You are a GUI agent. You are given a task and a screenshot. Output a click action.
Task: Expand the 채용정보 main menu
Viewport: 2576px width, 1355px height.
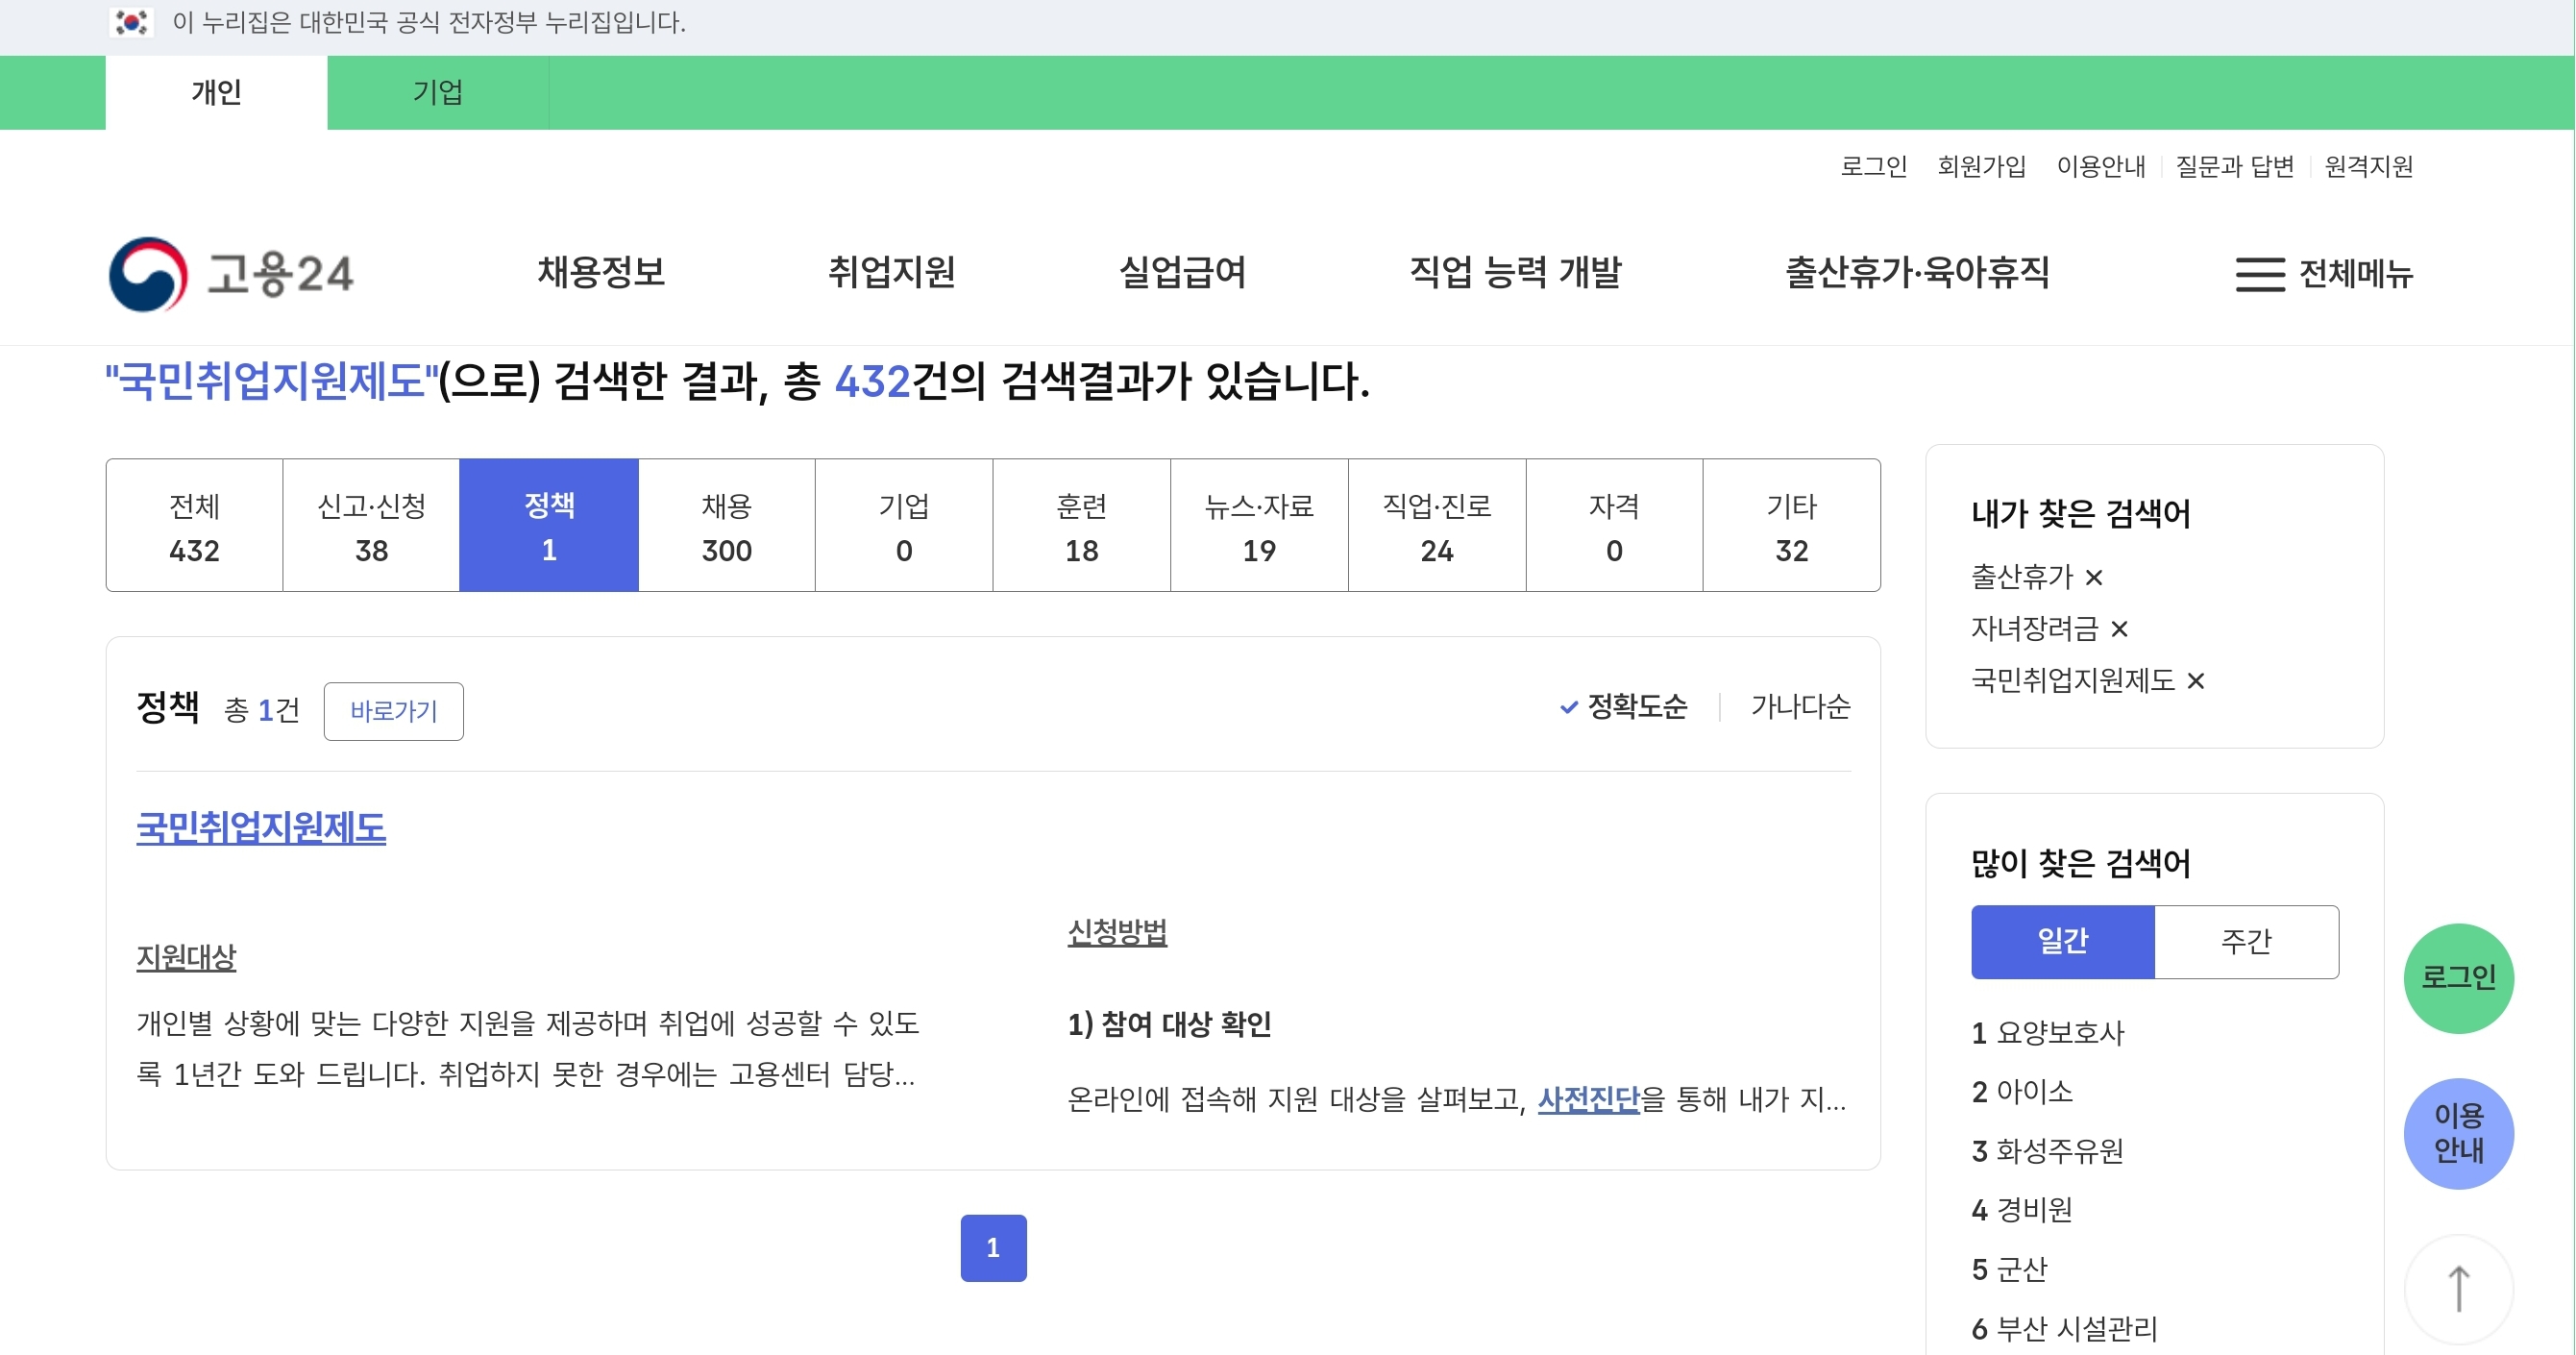[601, 272]
